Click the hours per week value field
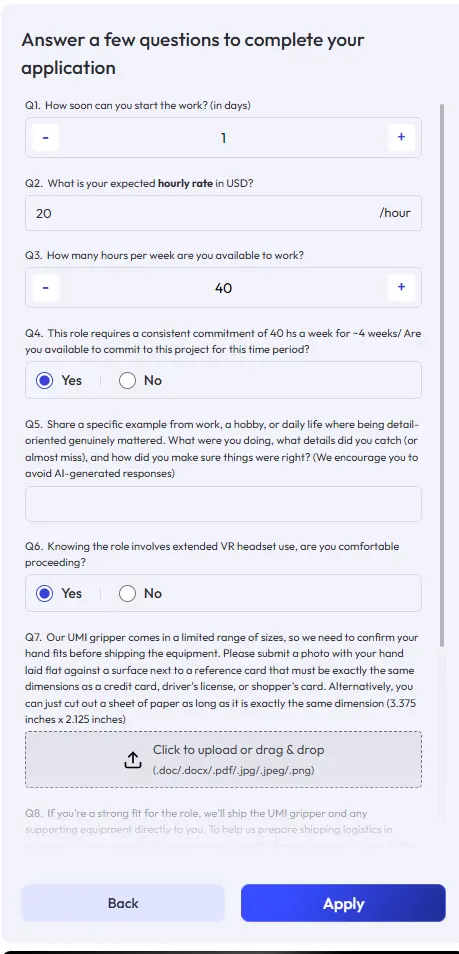The width and height of the screenshot is (459, 954). [x=223, y=288]
